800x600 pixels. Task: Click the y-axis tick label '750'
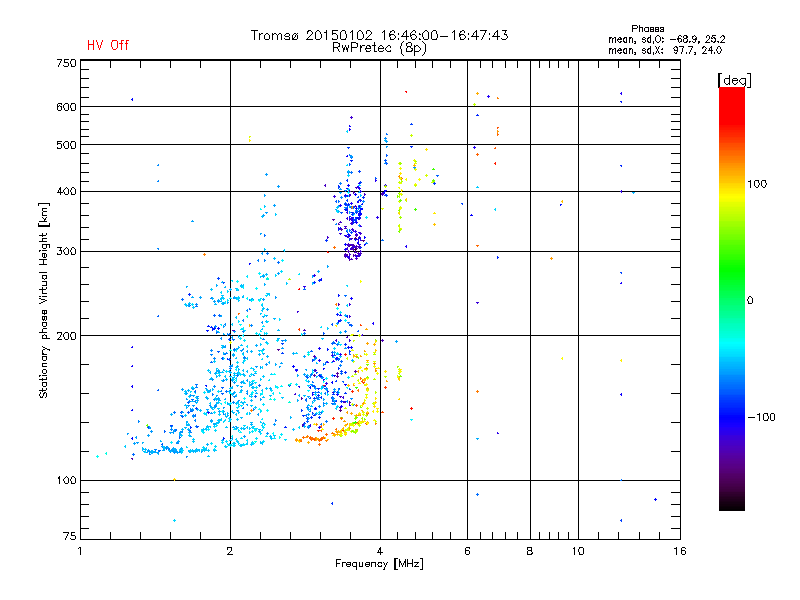tap(66, 63)
